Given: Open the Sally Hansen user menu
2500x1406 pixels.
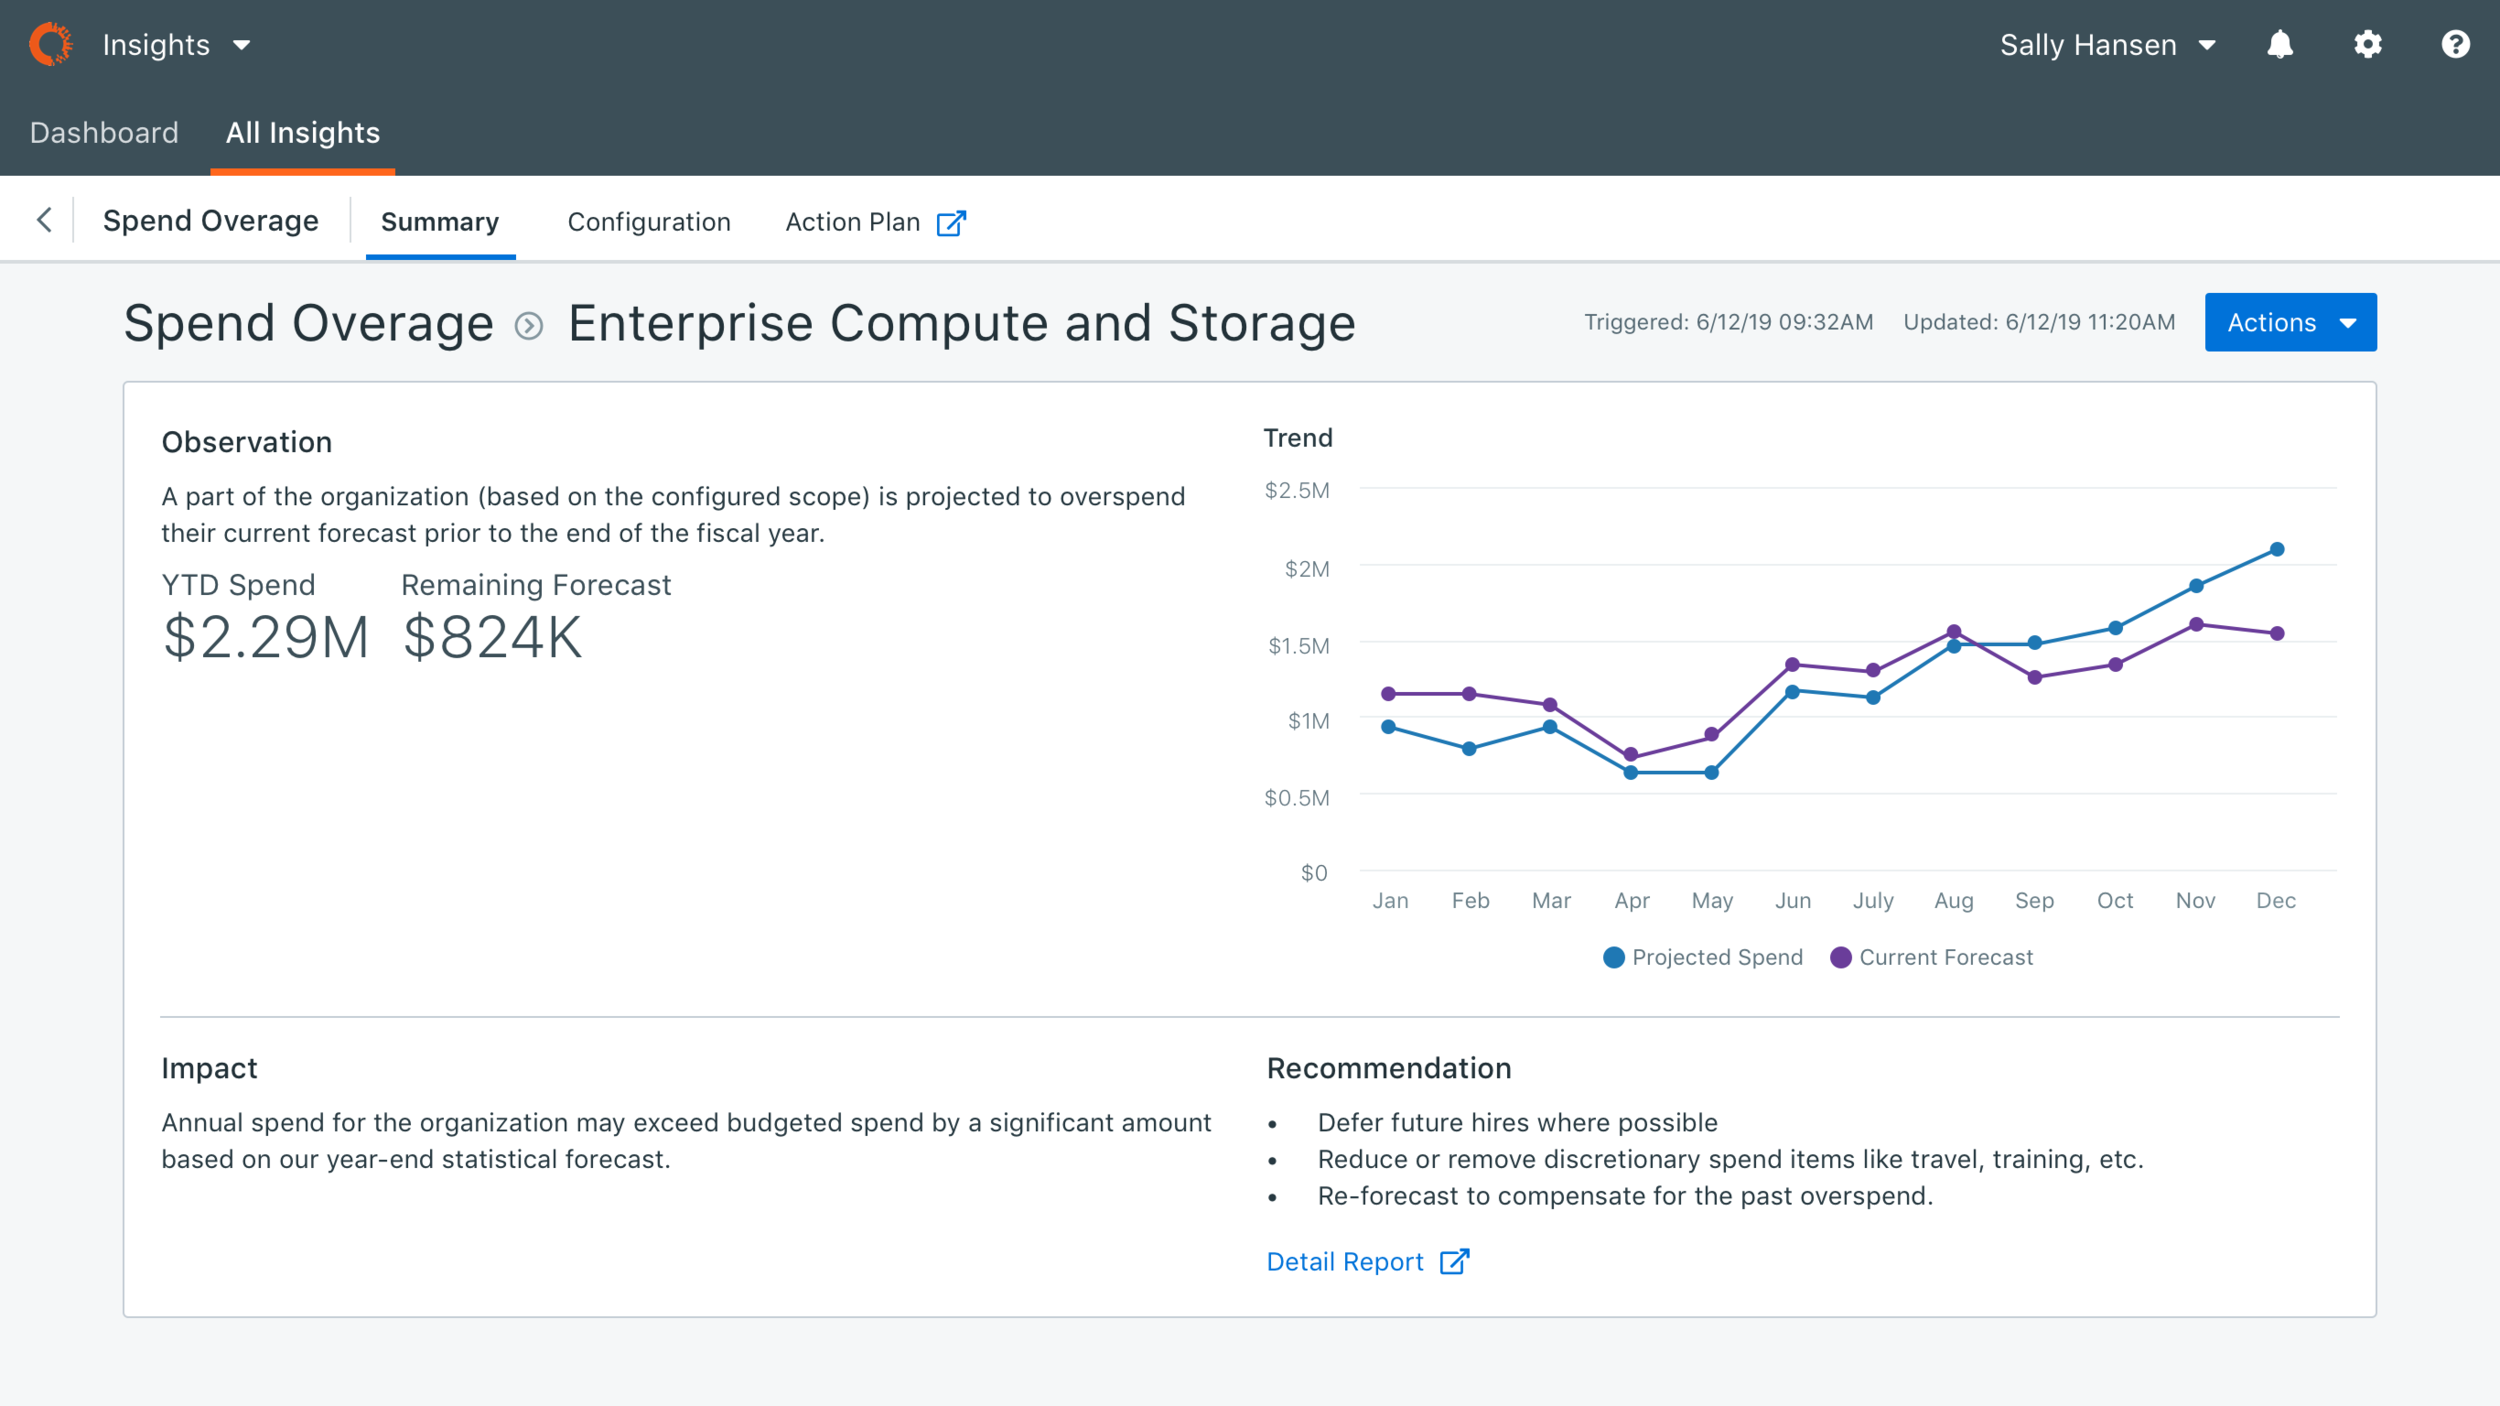Looking at the screenshot, I should [2107, 45].
